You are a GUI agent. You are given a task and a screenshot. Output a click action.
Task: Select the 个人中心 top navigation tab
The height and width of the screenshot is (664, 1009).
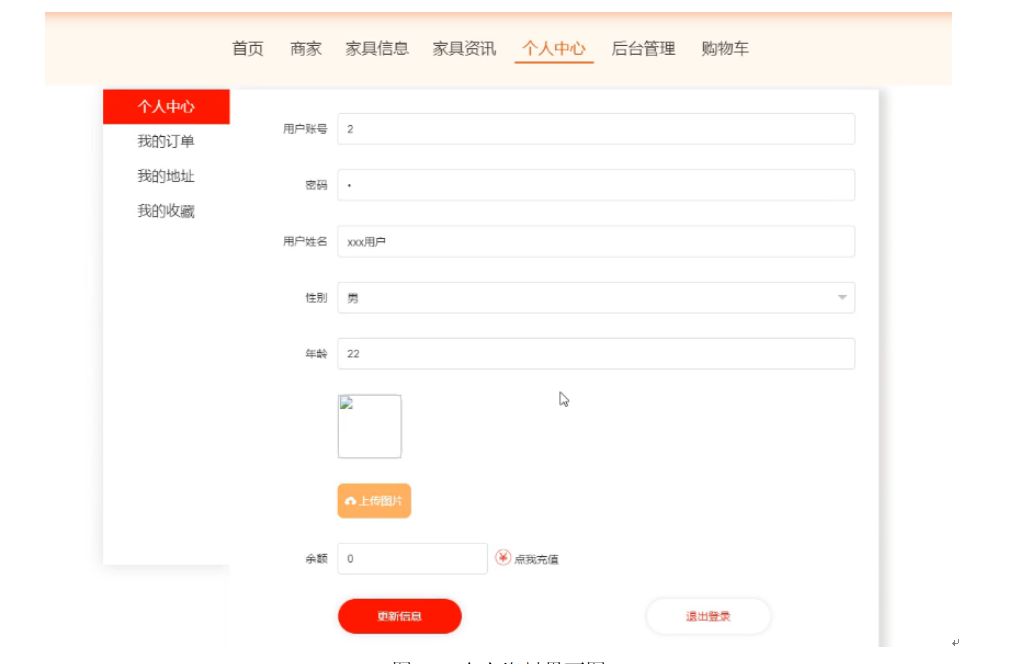coord(553,48)
